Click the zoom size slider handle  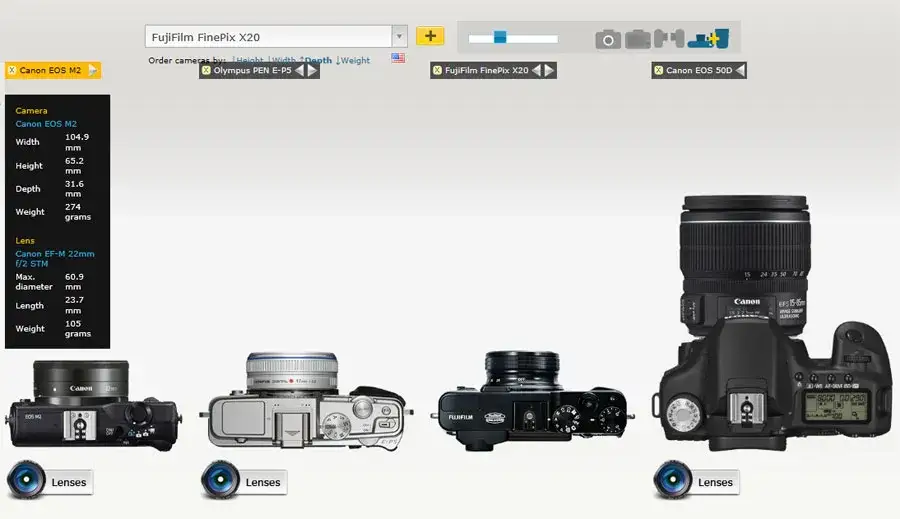coord(500,38)
